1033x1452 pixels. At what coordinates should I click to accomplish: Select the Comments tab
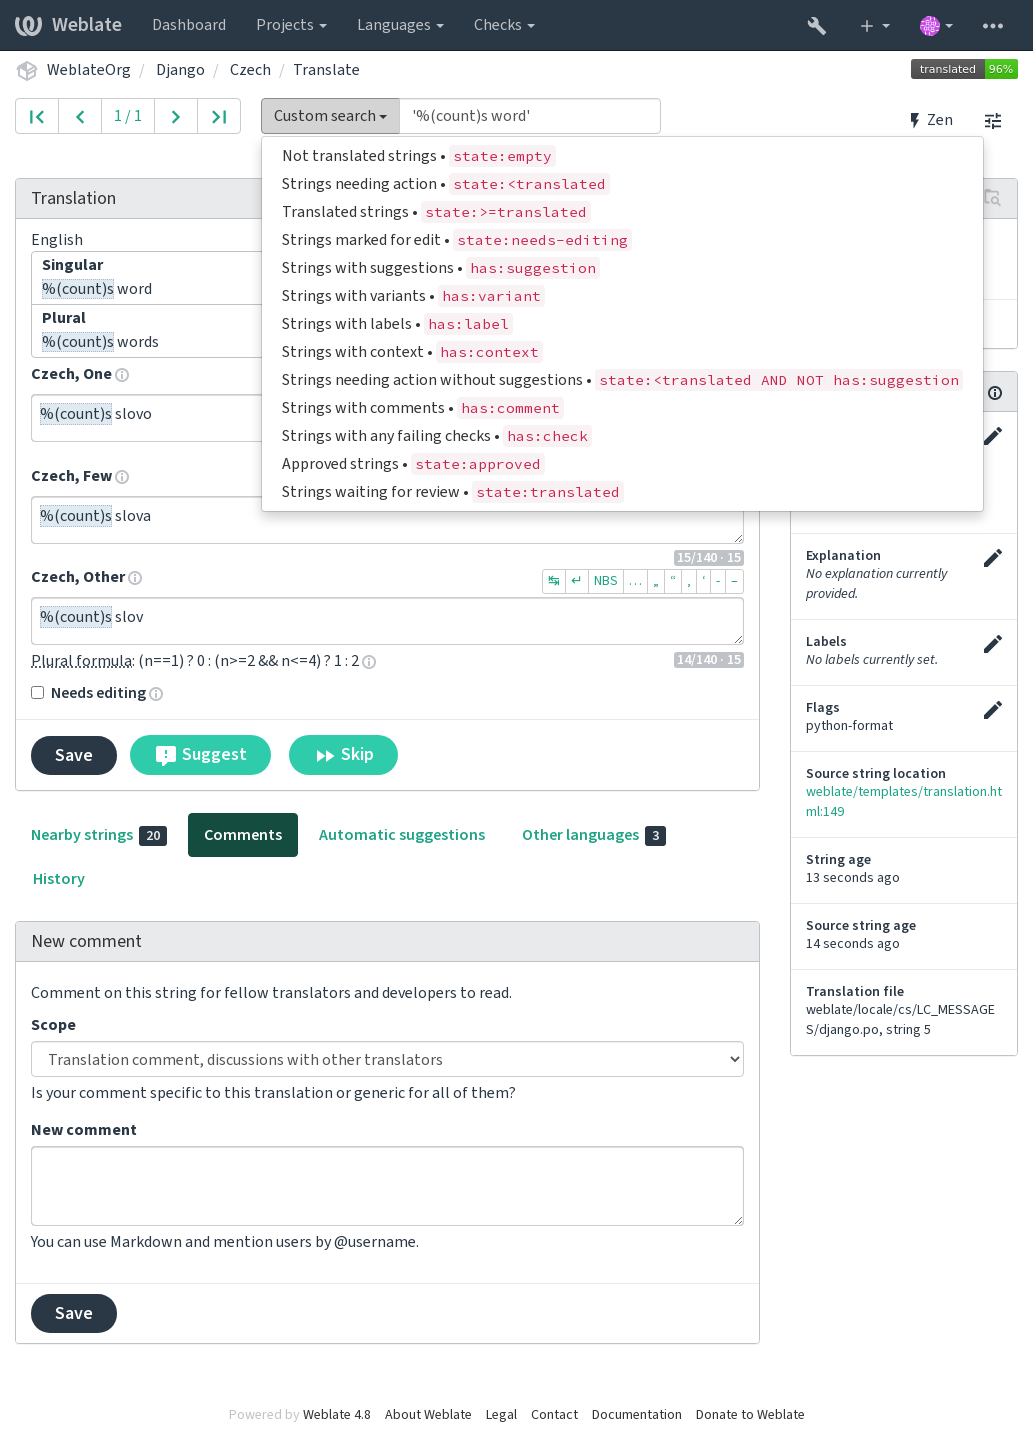point(243,835)
